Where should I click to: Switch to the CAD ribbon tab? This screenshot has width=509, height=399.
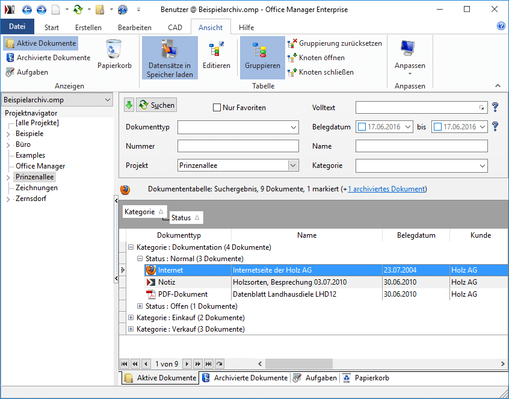coord(175,27)
